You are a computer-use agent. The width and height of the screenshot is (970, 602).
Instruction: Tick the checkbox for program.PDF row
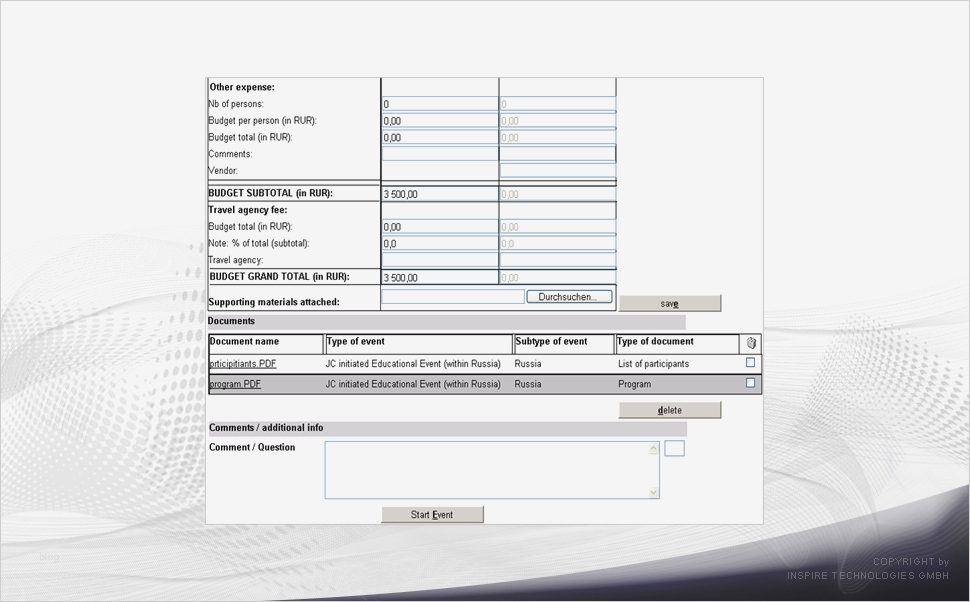(750, 383)
